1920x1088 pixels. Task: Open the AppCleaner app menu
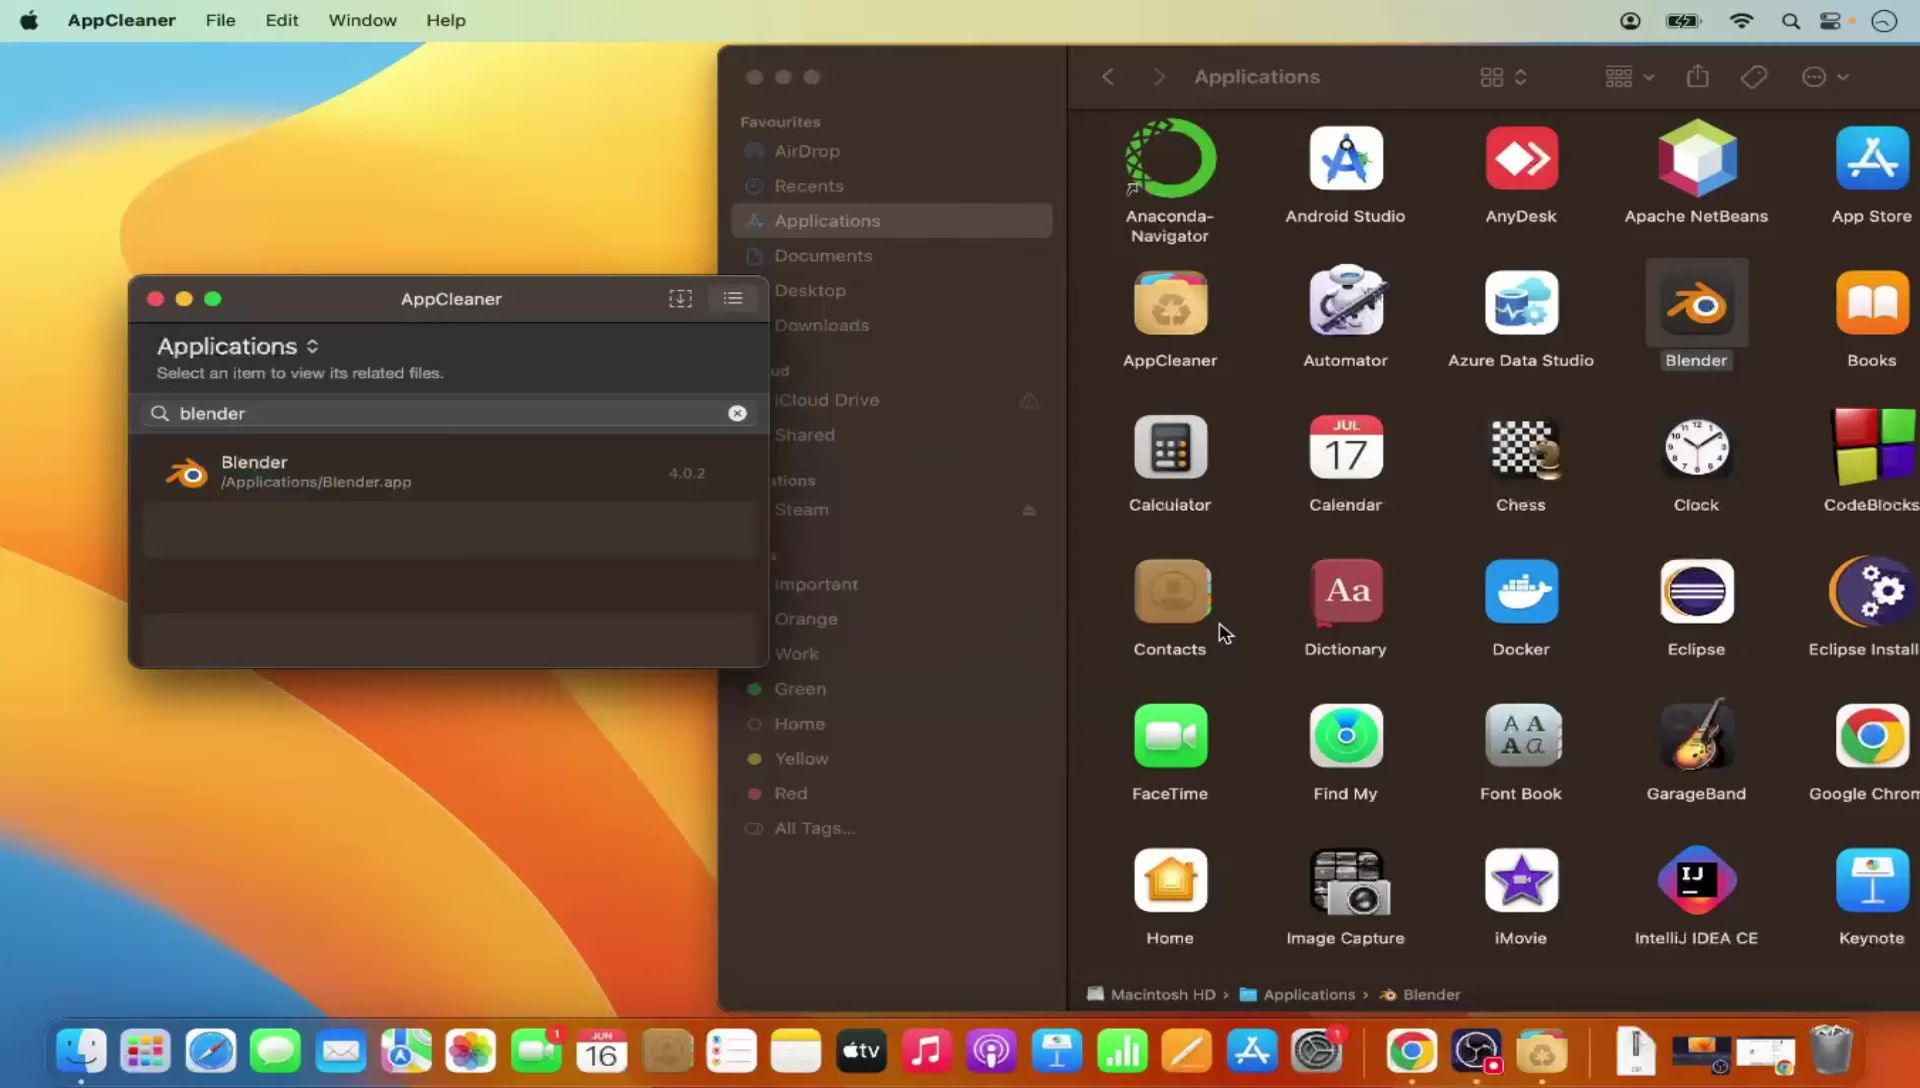click(121, 20)
